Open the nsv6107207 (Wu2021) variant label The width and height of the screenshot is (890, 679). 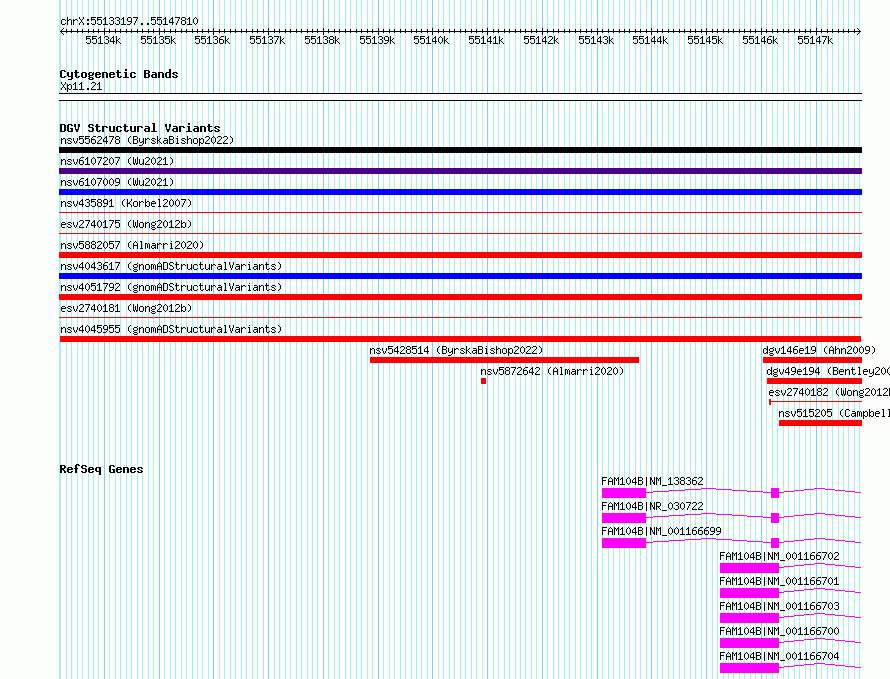click(117, 161)
